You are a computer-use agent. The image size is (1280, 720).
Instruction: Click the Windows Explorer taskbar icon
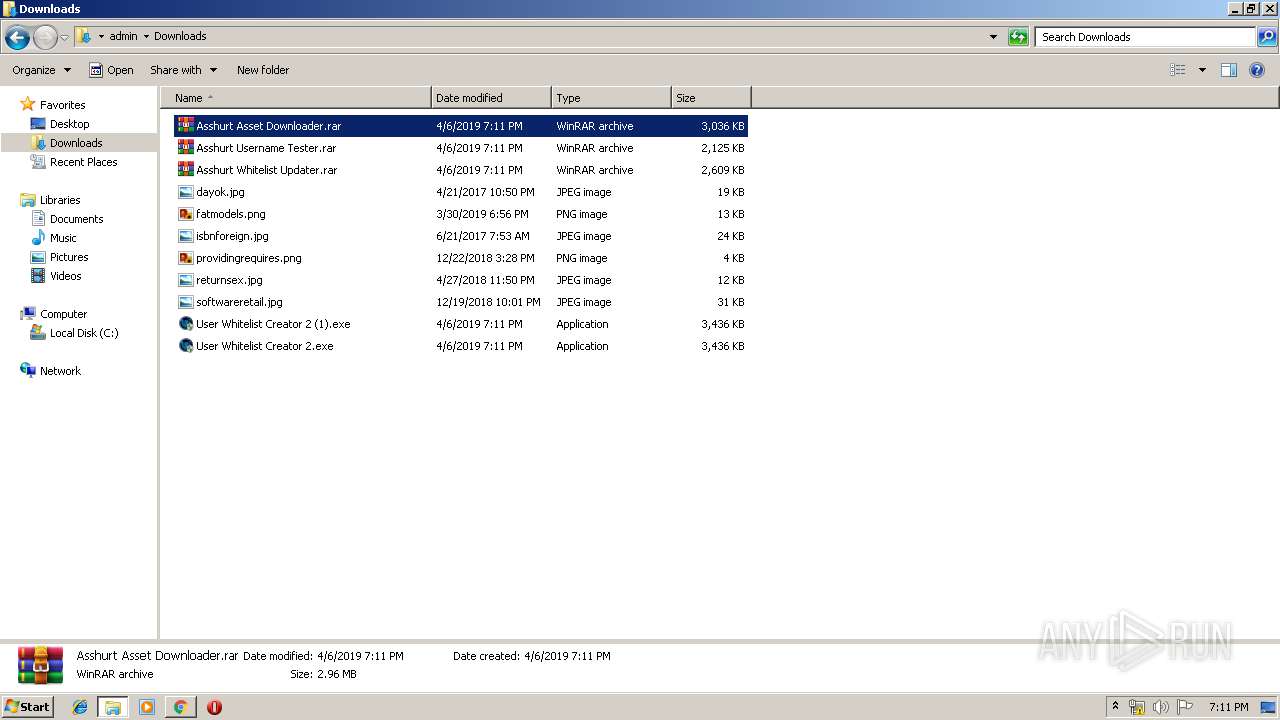[113, 707]
